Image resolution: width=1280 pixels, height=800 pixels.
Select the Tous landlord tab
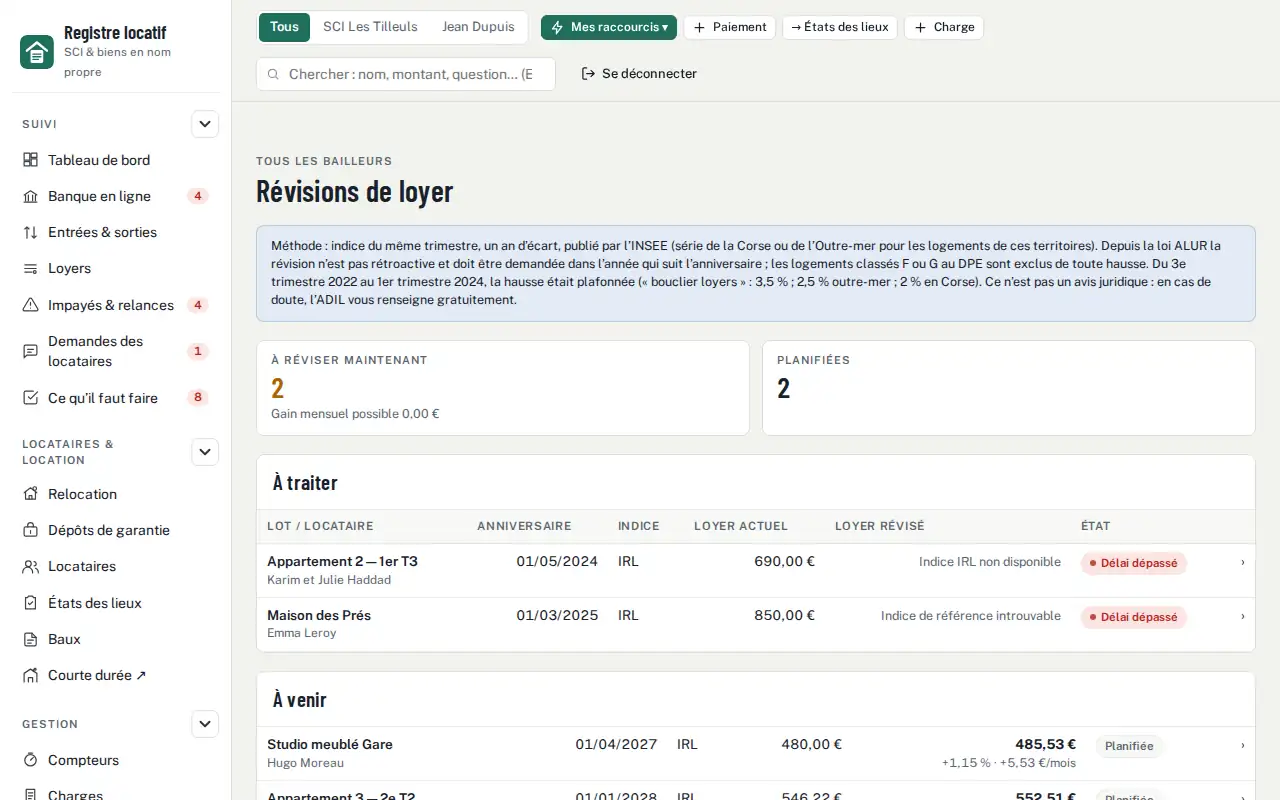click(x=284, y=27)
